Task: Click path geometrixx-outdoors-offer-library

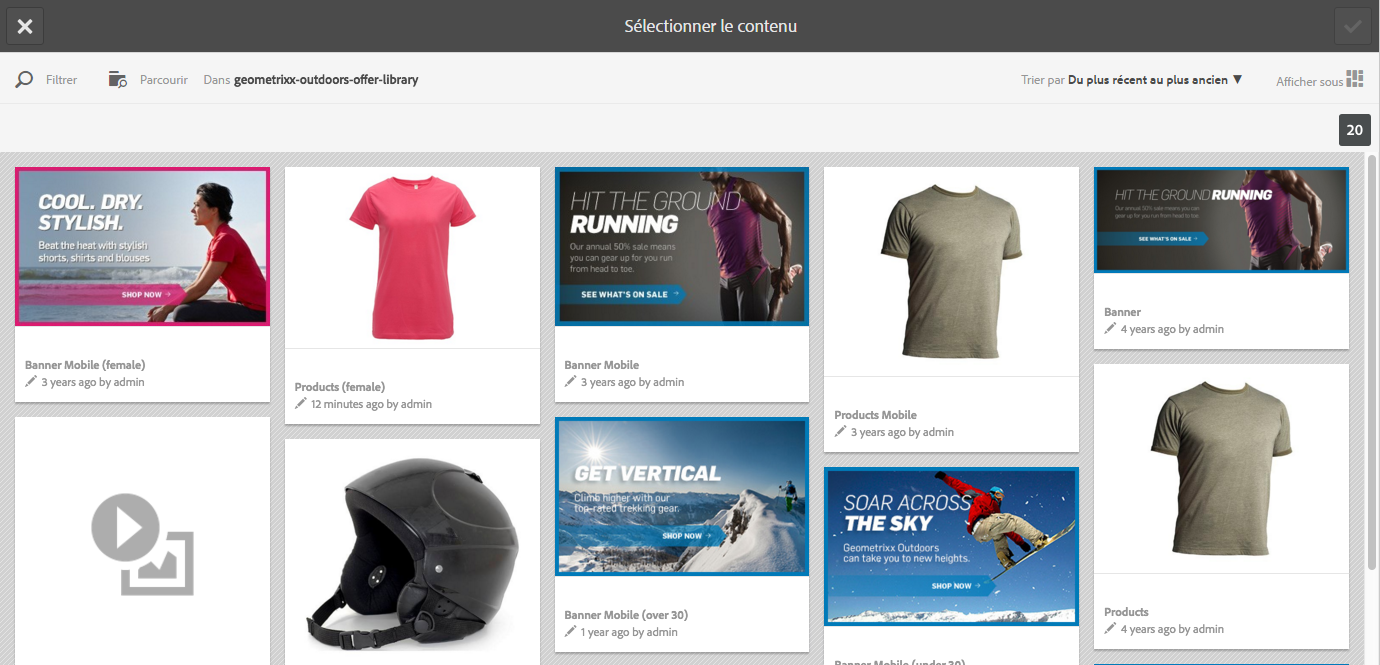Action: [326, 79]
